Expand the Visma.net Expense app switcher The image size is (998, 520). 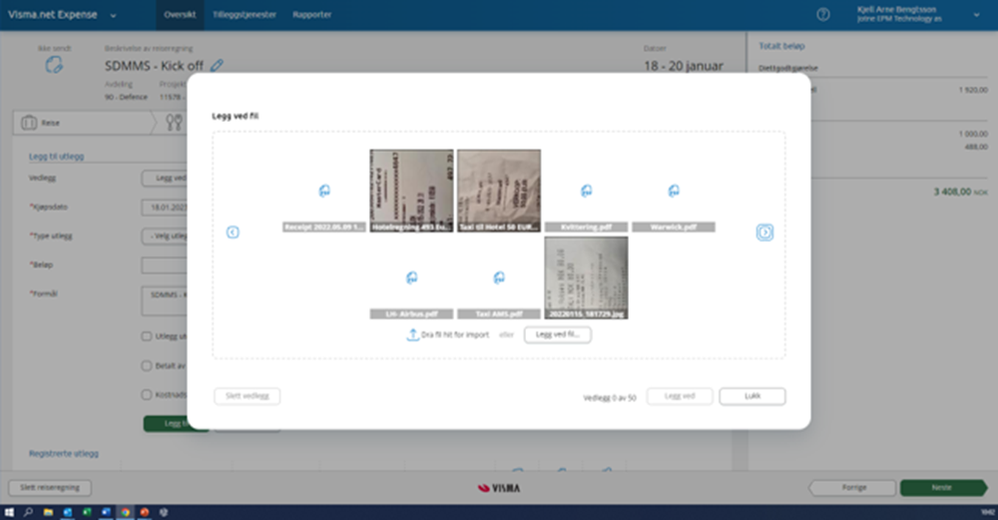pyautogui.click(x=113, y=15)
